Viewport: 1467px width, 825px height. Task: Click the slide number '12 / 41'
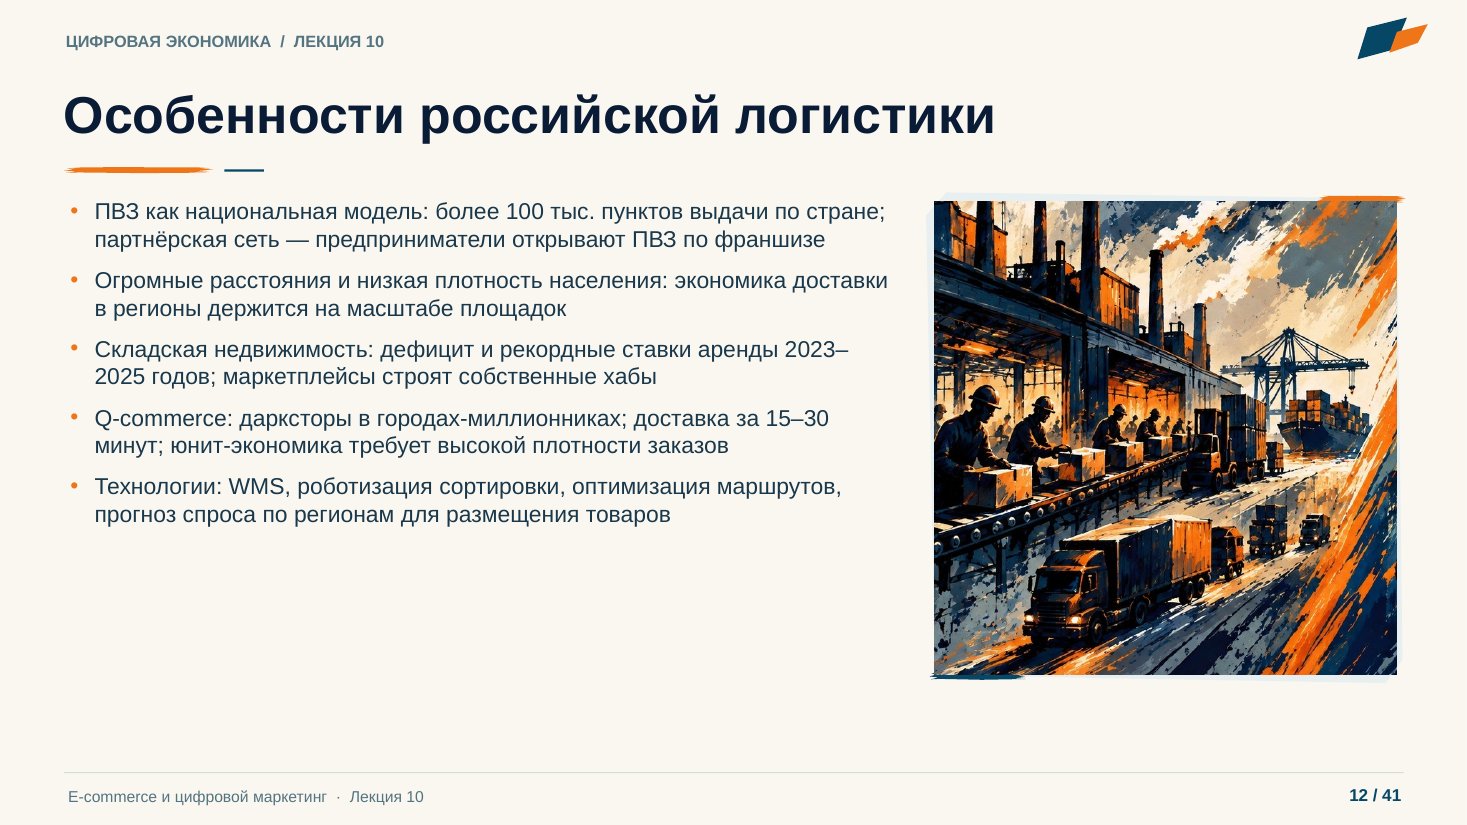[x=1375, y=796]
